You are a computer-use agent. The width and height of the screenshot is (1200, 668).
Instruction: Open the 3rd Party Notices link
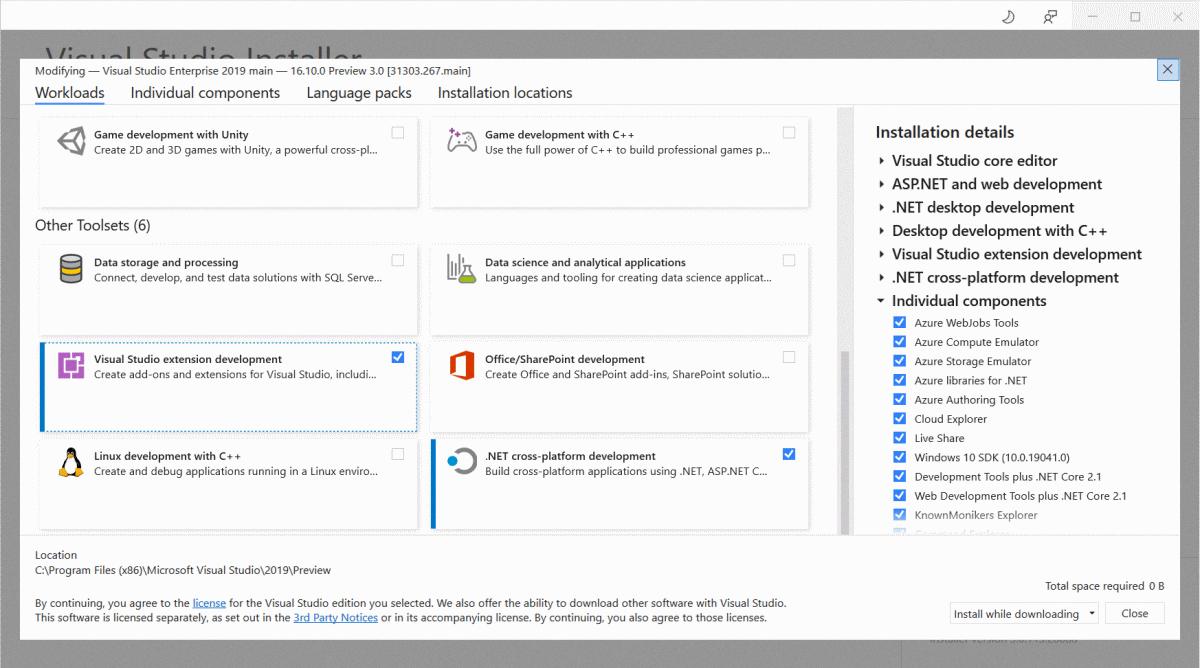click(x=336, y=618)
